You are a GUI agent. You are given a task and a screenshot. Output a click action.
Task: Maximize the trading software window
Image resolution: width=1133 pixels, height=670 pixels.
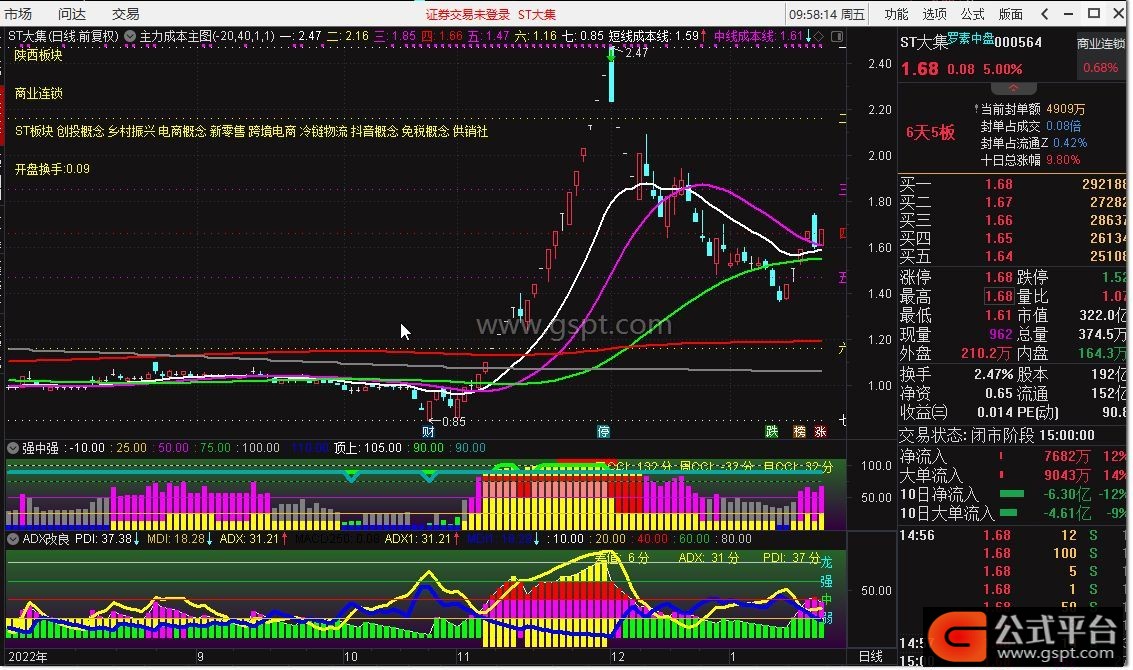pyautogui.click(x=1094, y=13)
